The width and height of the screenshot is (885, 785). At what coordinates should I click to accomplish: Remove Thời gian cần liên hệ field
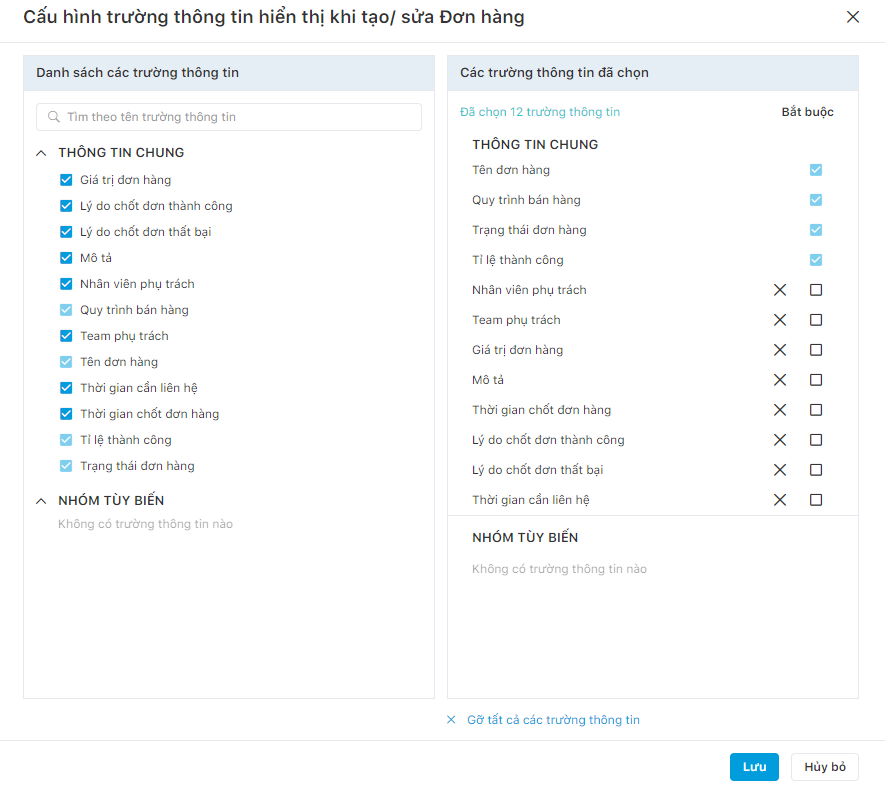(x=779, y=499)
